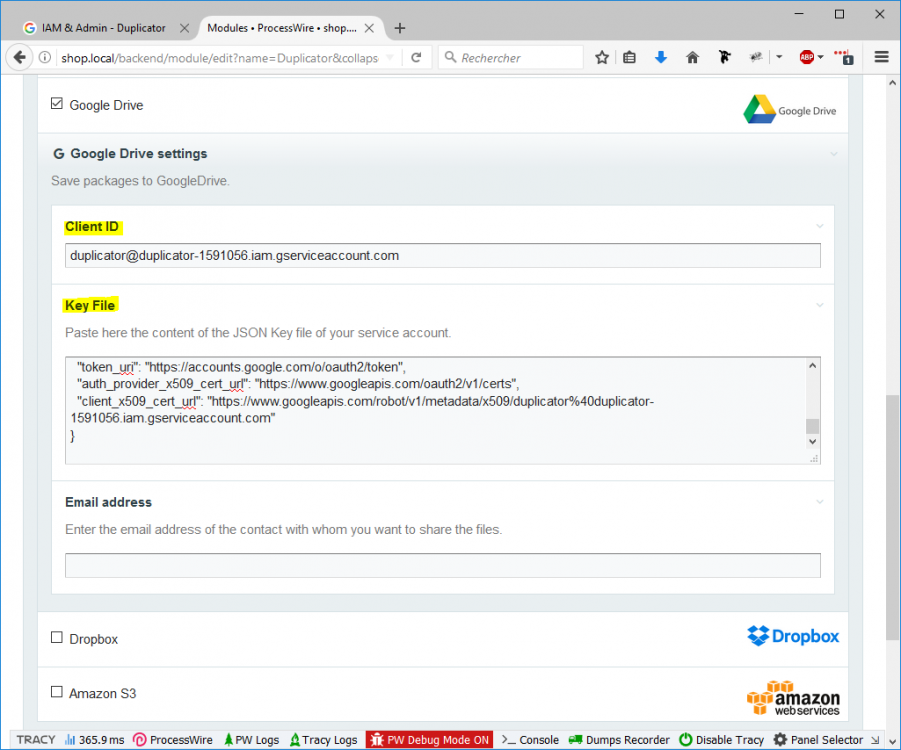Reload the page with refresh icon
This screenshot has height=750, width=901.
(416, 58)
